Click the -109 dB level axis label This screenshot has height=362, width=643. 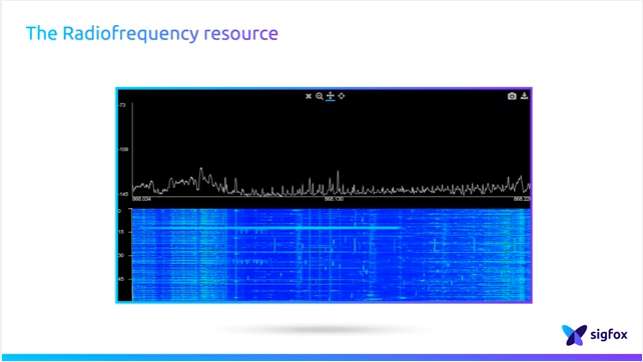123,150
